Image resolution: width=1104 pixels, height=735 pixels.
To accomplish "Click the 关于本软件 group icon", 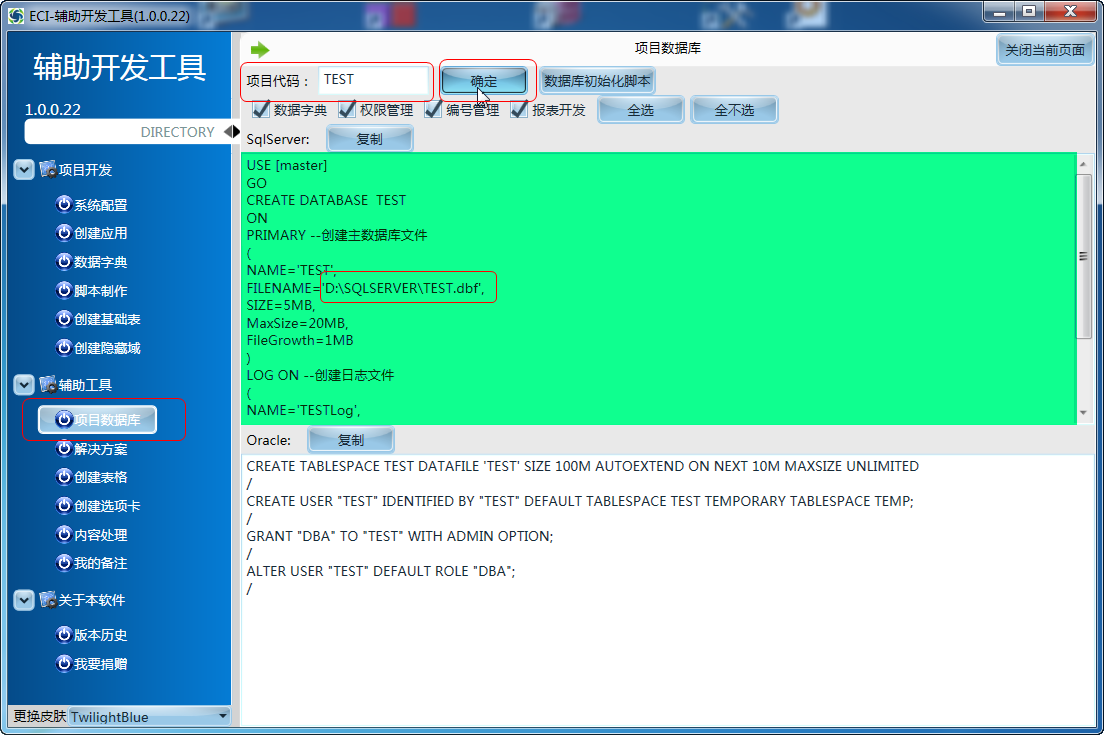I will click(x=48, y=600).
